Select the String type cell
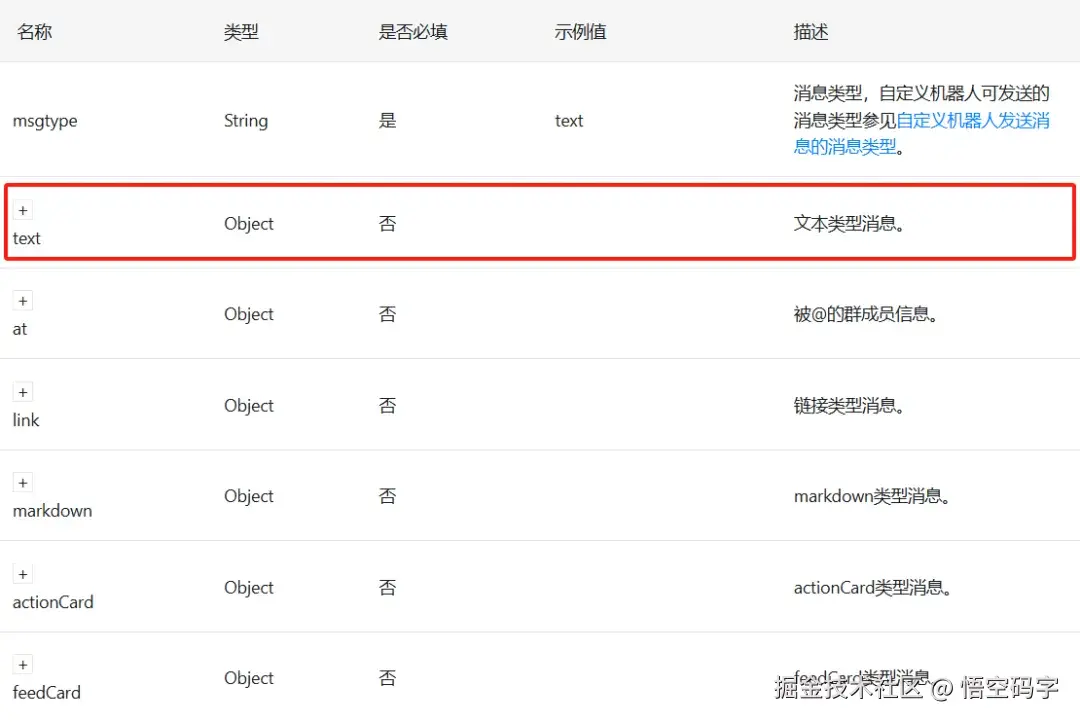 click(246, 121)
